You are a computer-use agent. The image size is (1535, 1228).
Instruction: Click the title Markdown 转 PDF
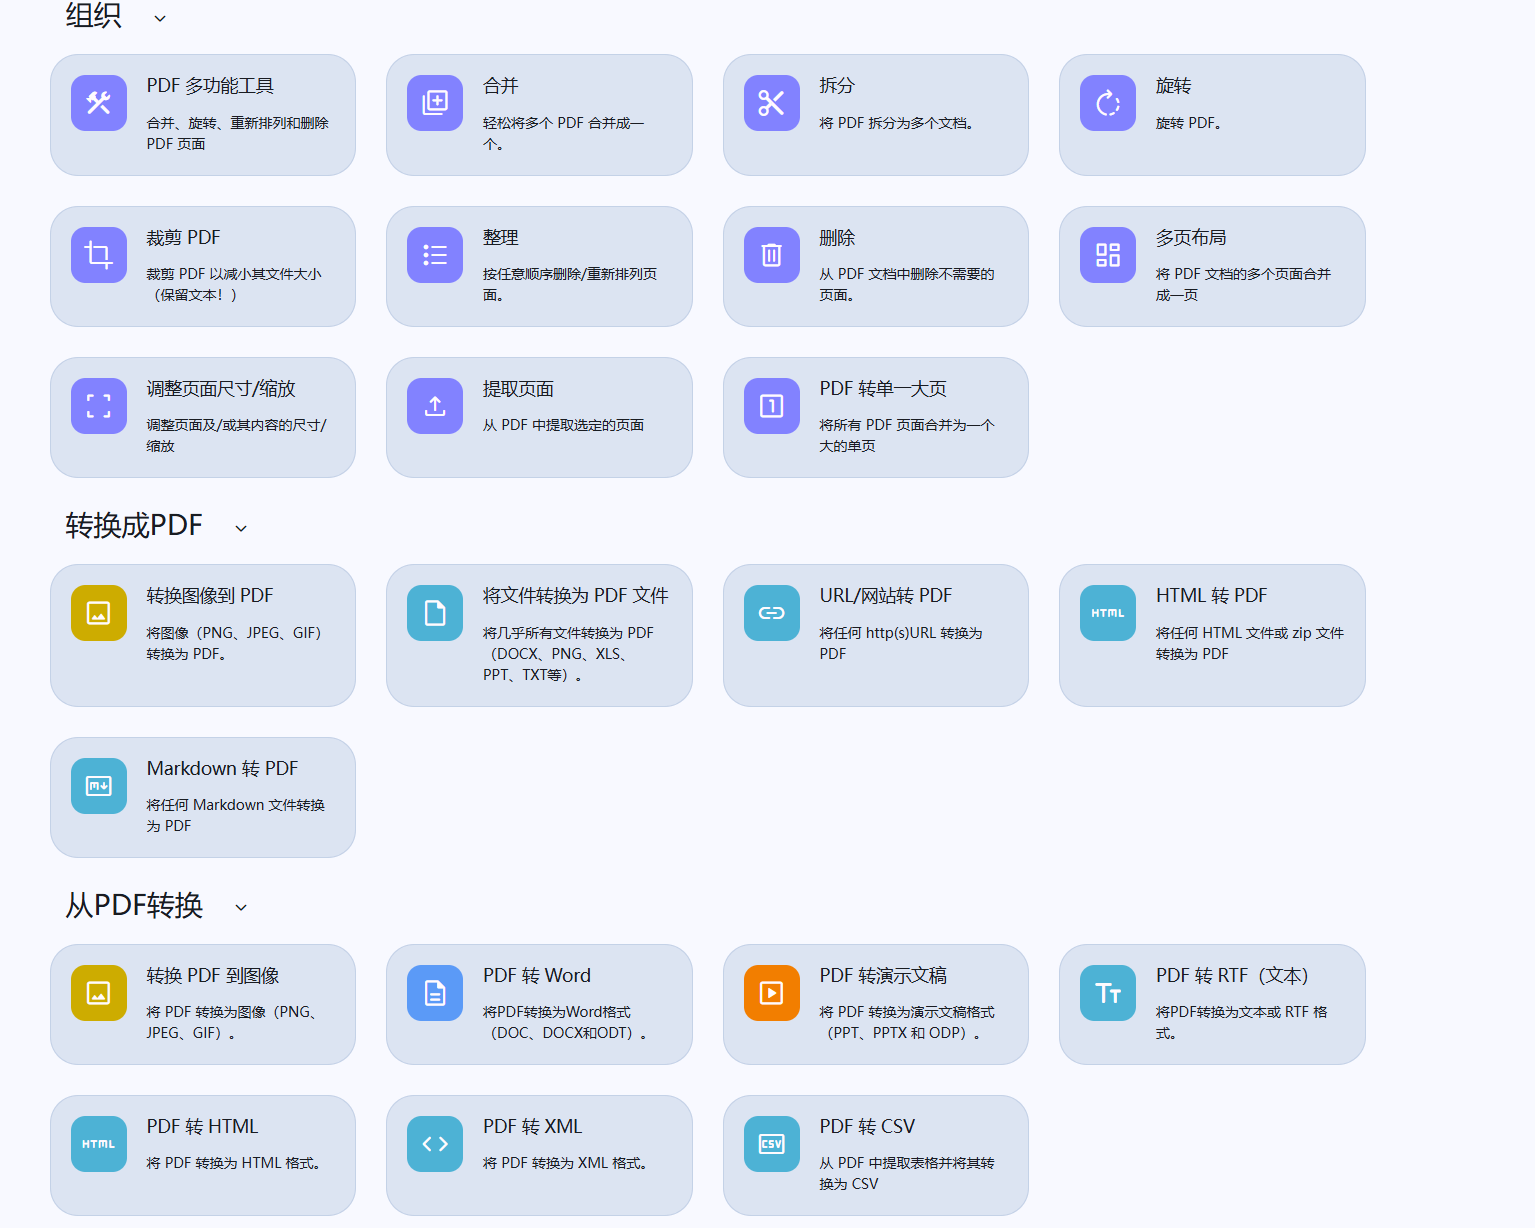click(222, 769)
